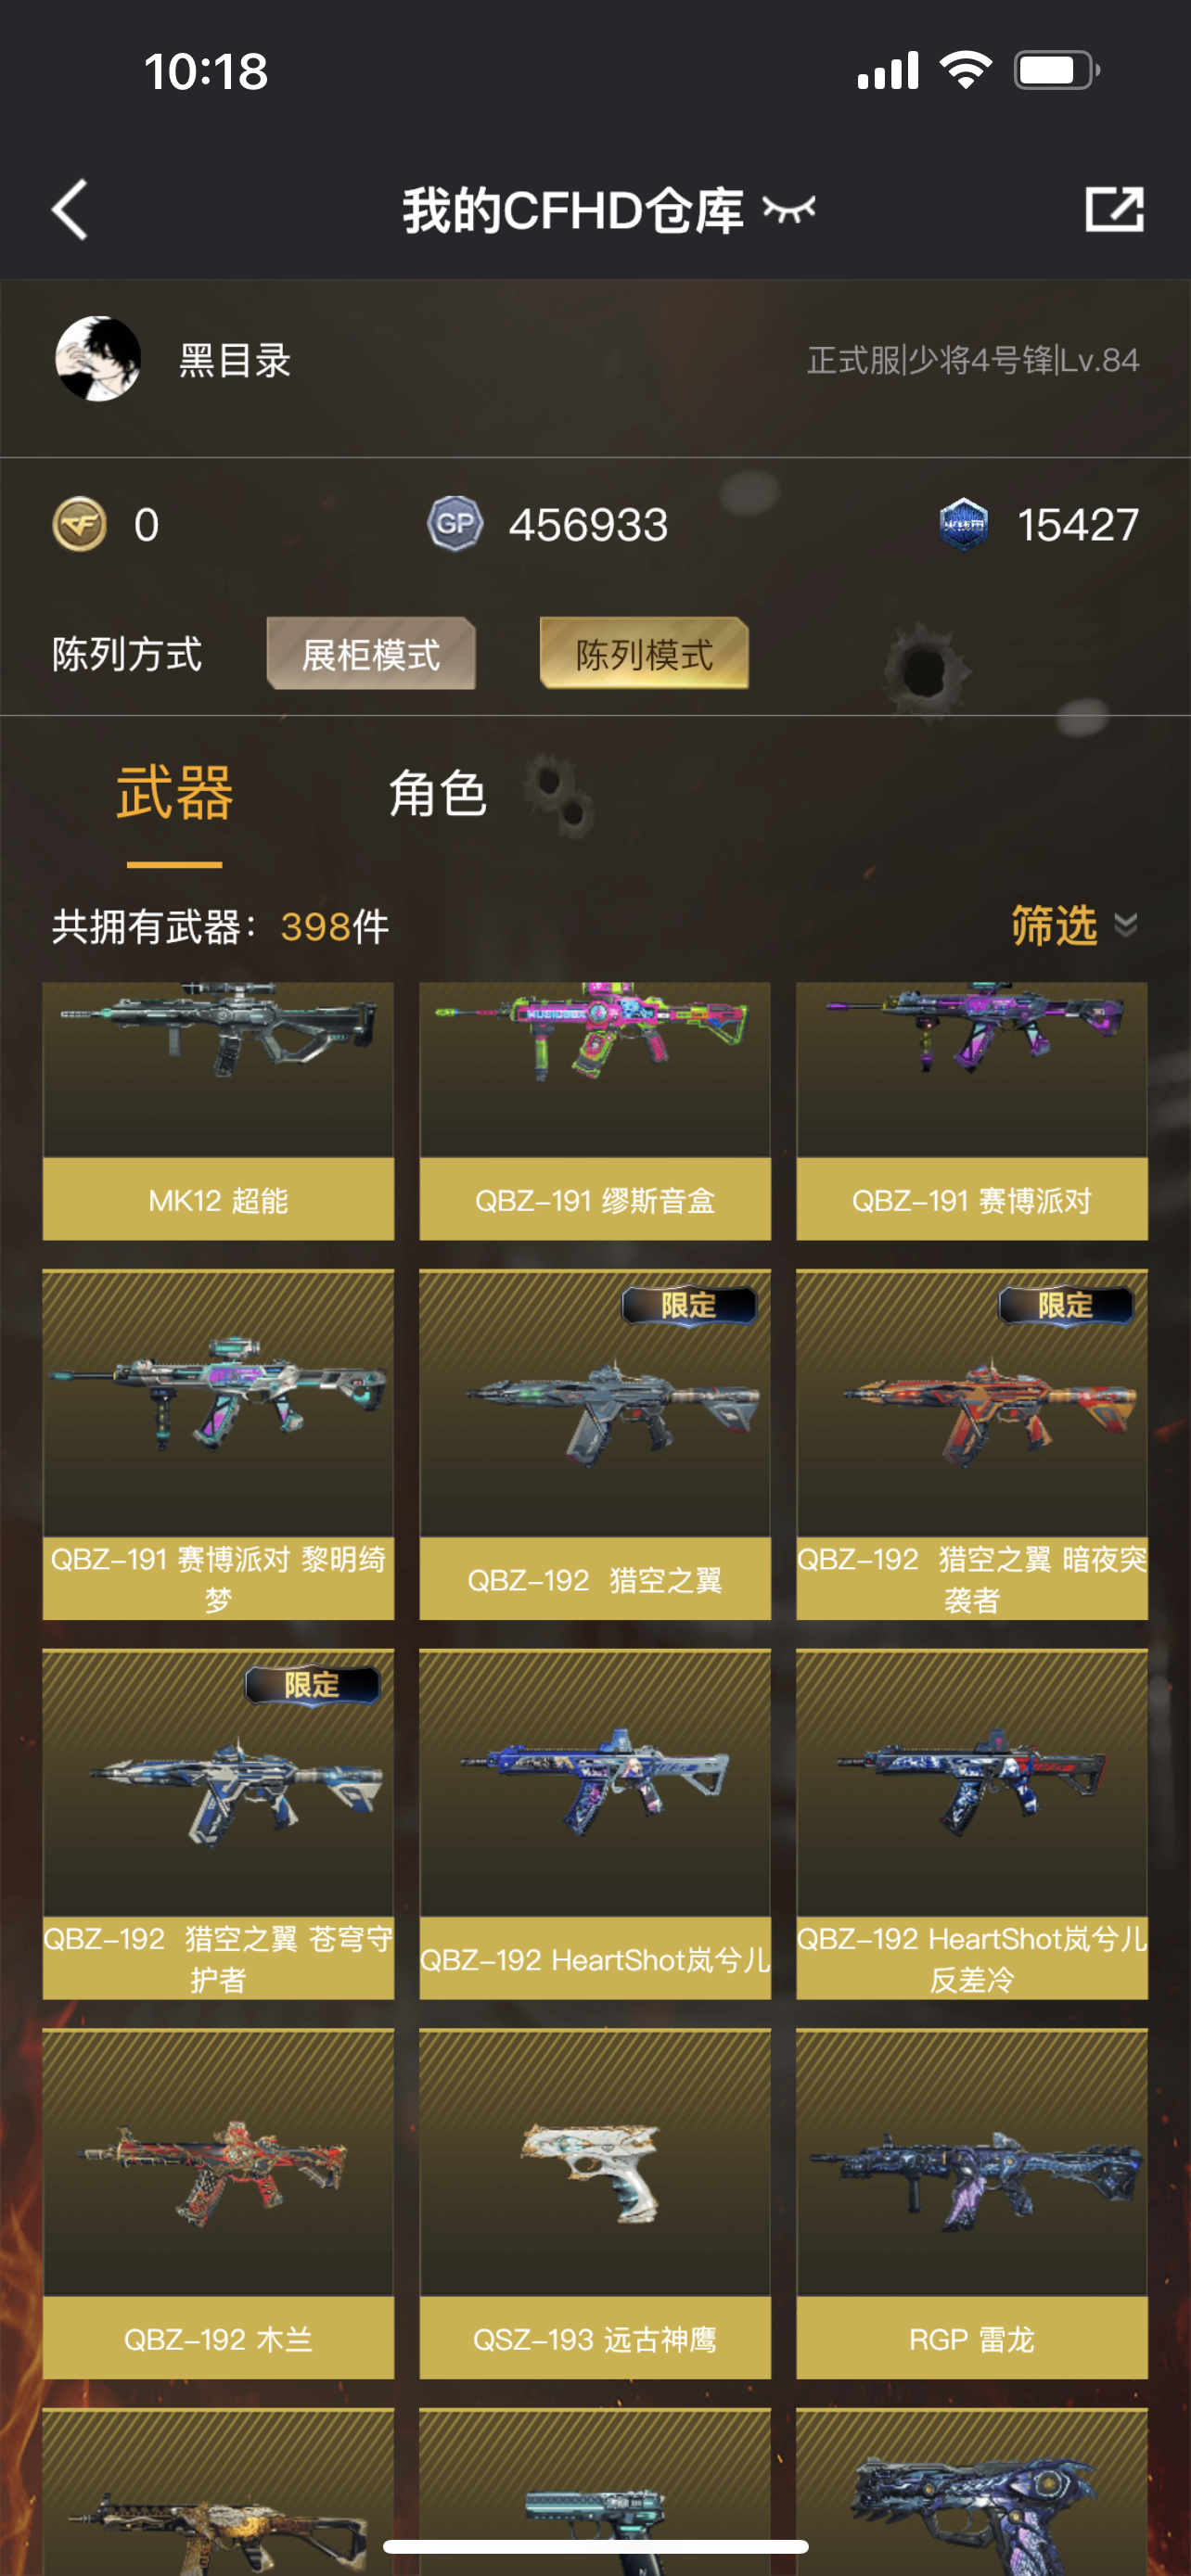
Task: Click the RGP 雷龙 weapon label
Action: click(x=972, y=2339)
